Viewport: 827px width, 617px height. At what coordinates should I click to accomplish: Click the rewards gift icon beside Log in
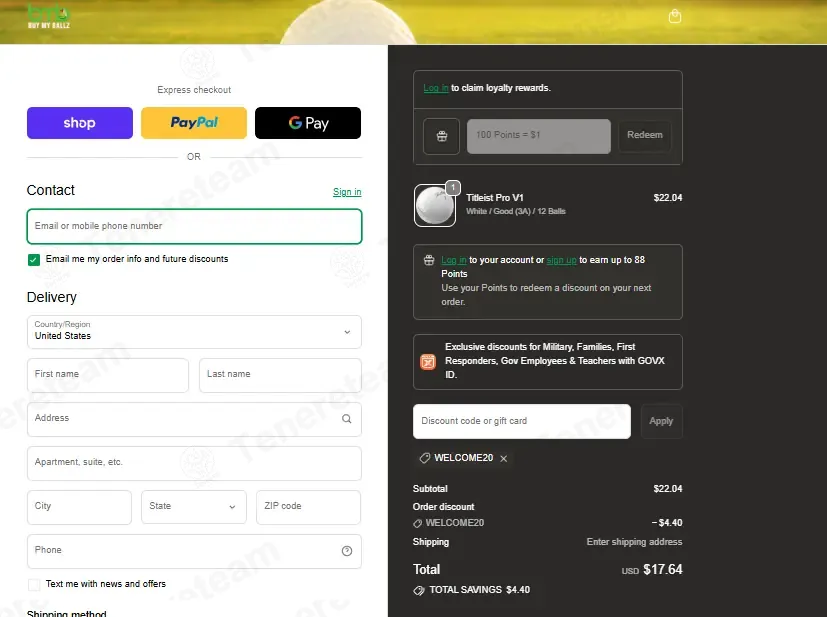point(429,260)
